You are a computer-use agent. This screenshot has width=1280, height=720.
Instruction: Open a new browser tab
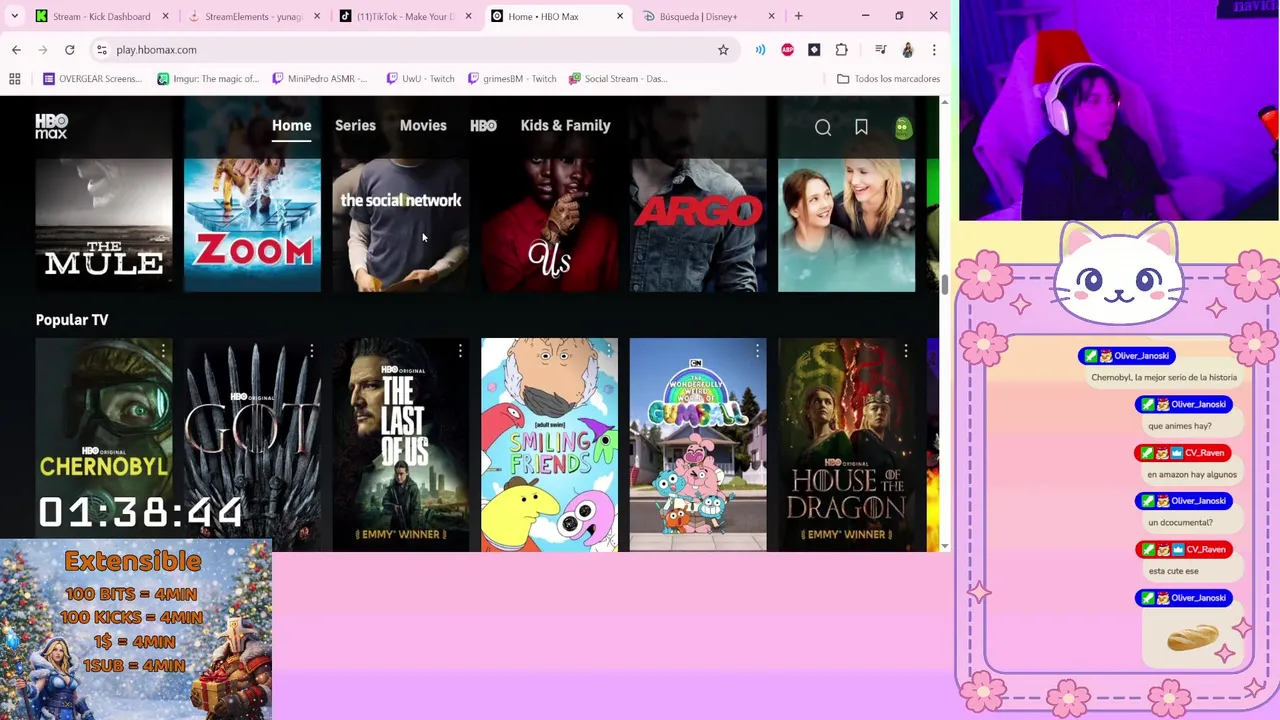click(798, 16)
